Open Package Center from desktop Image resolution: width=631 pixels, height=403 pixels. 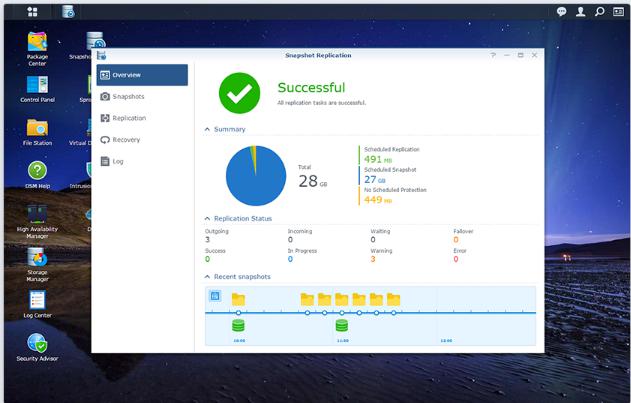pyautogui.click(x=37, y=42)
